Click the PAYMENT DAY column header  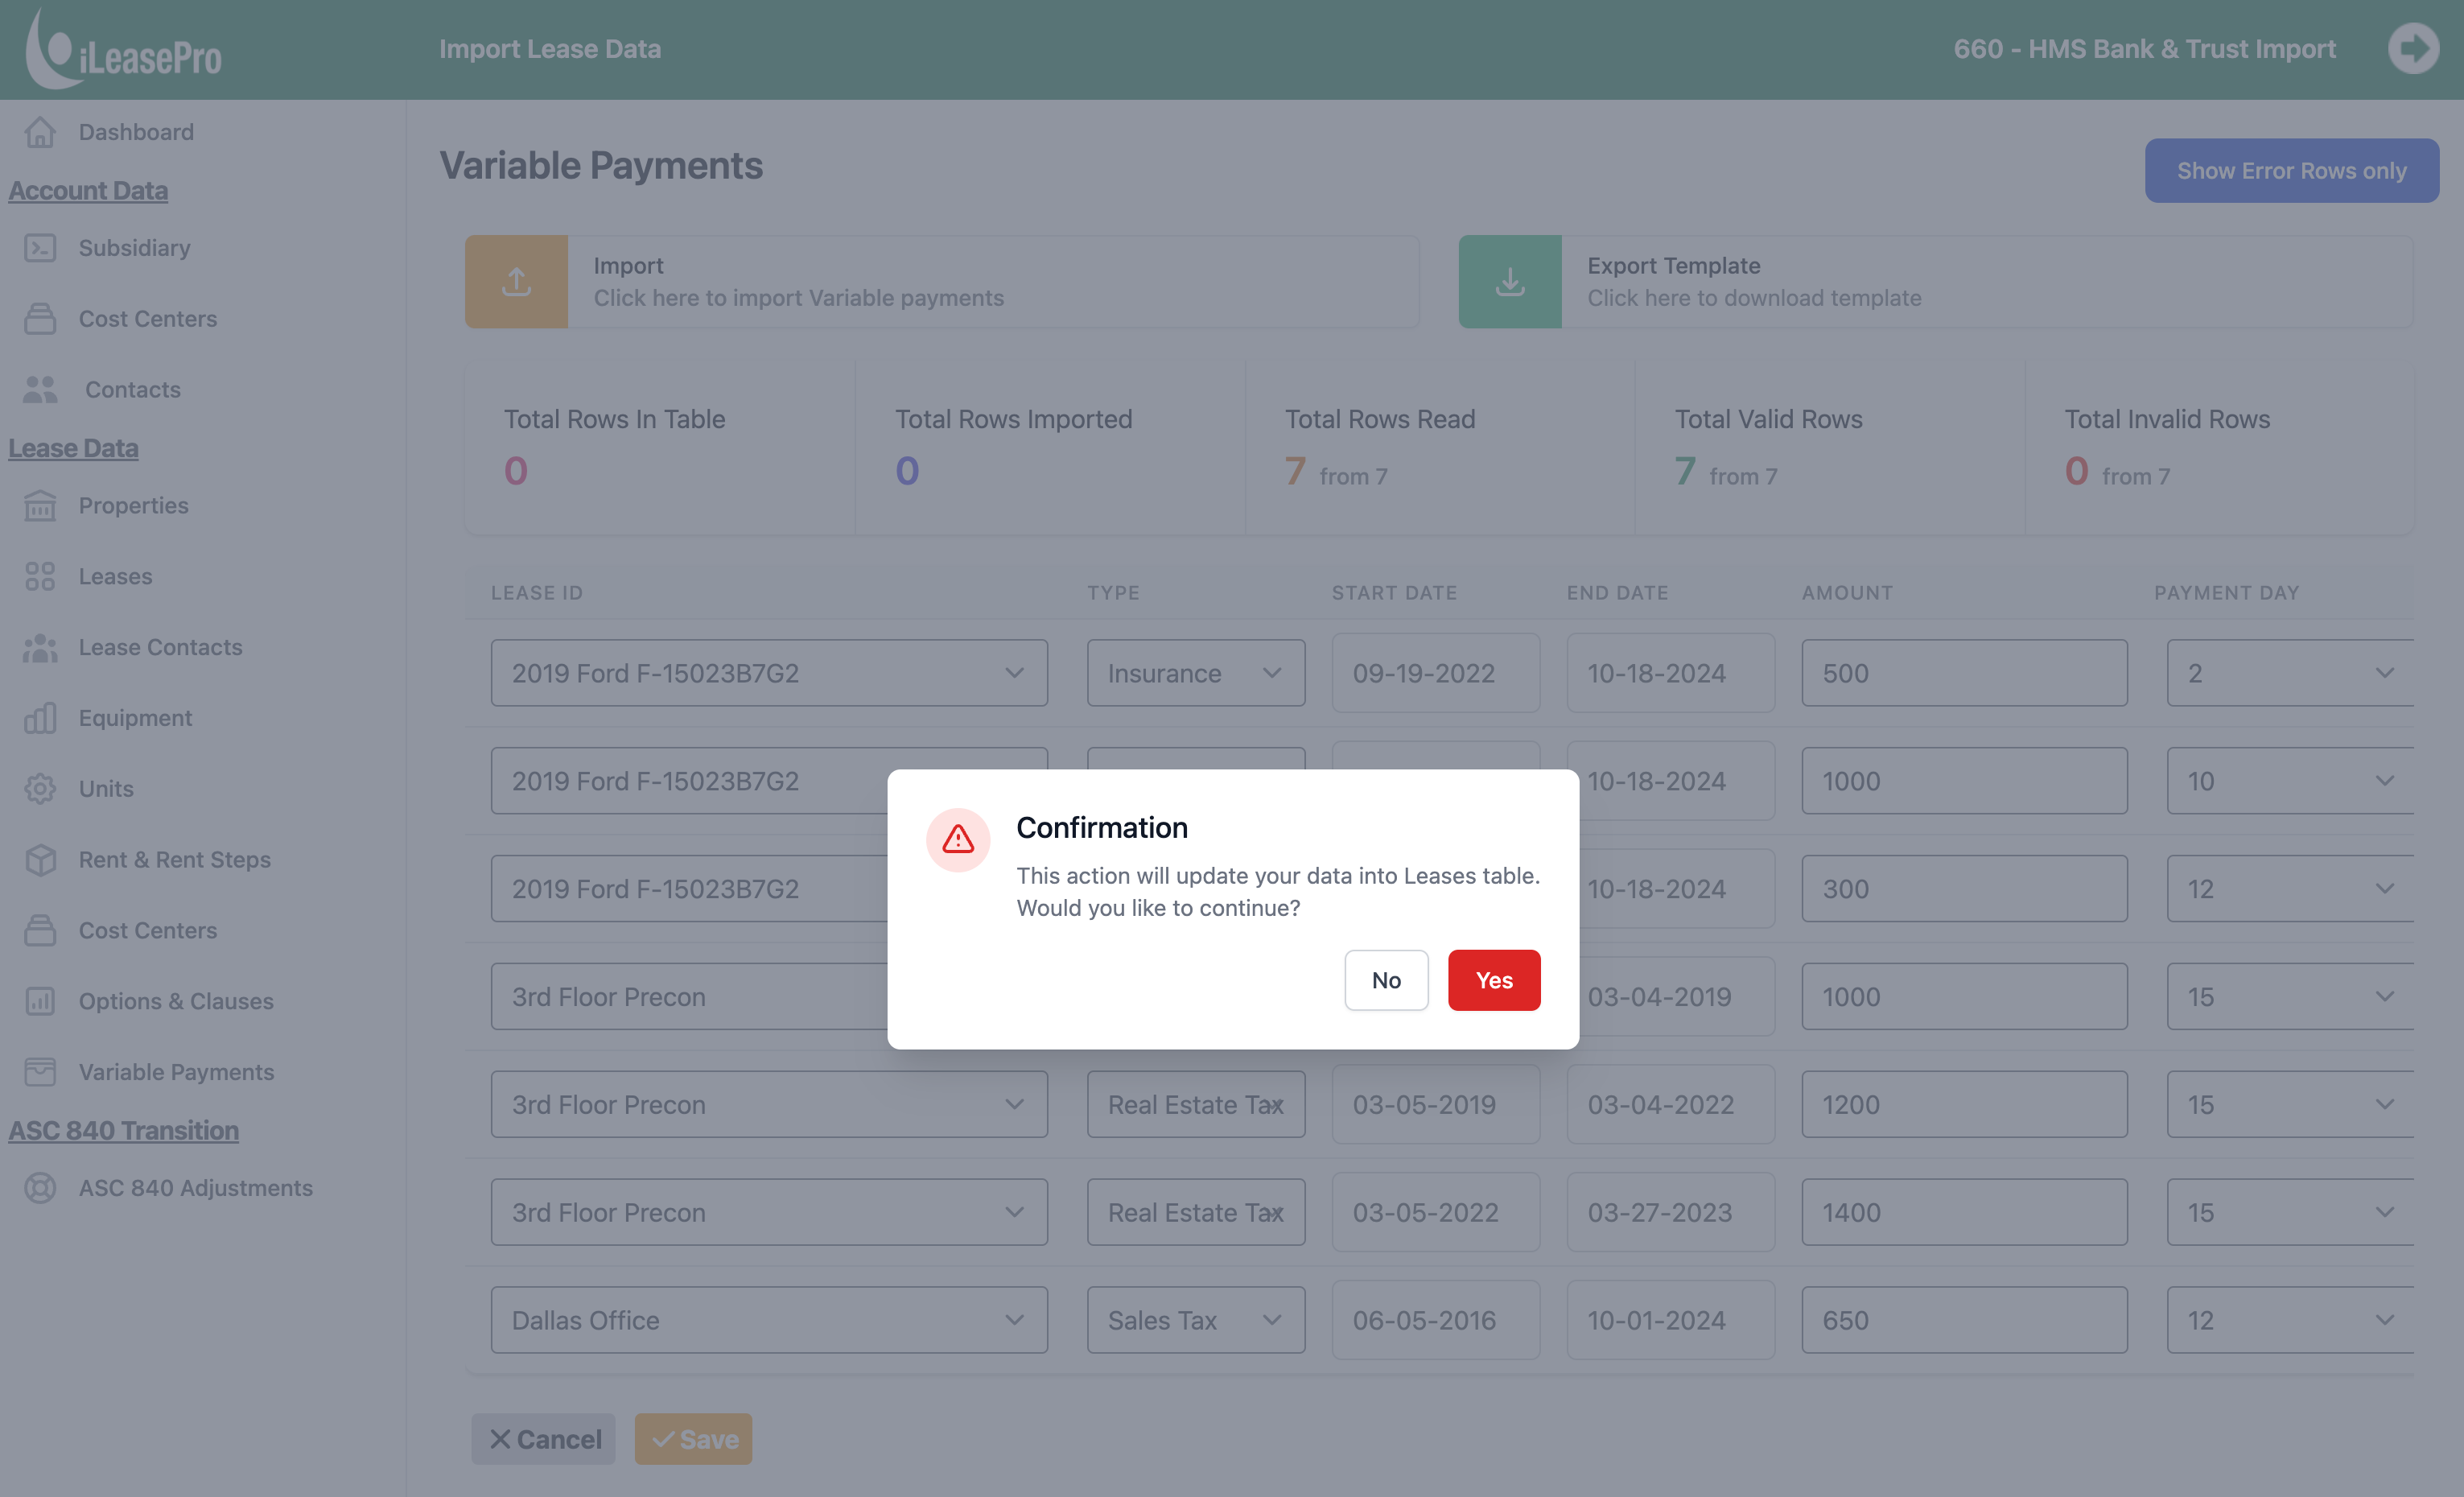coord(2226,593)
